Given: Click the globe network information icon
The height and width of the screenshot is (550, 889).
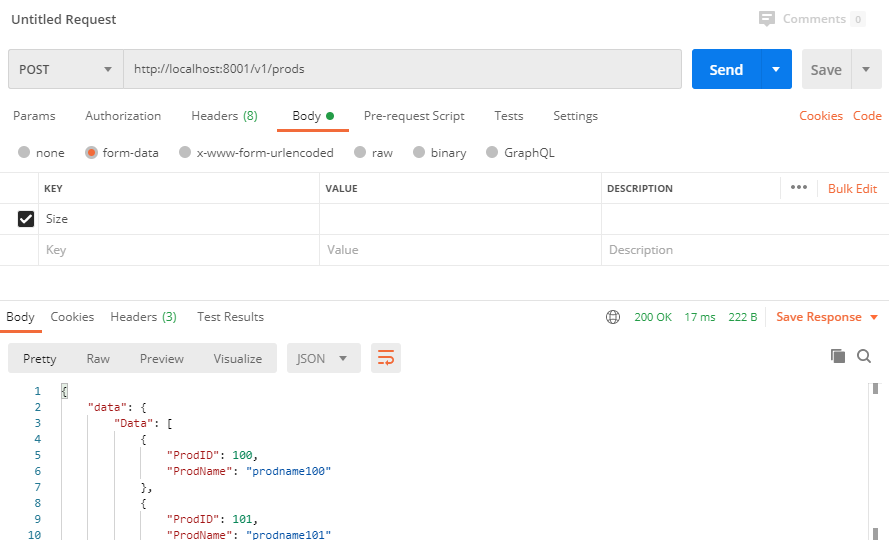Looking at the screenshot, I should [613, 317].
